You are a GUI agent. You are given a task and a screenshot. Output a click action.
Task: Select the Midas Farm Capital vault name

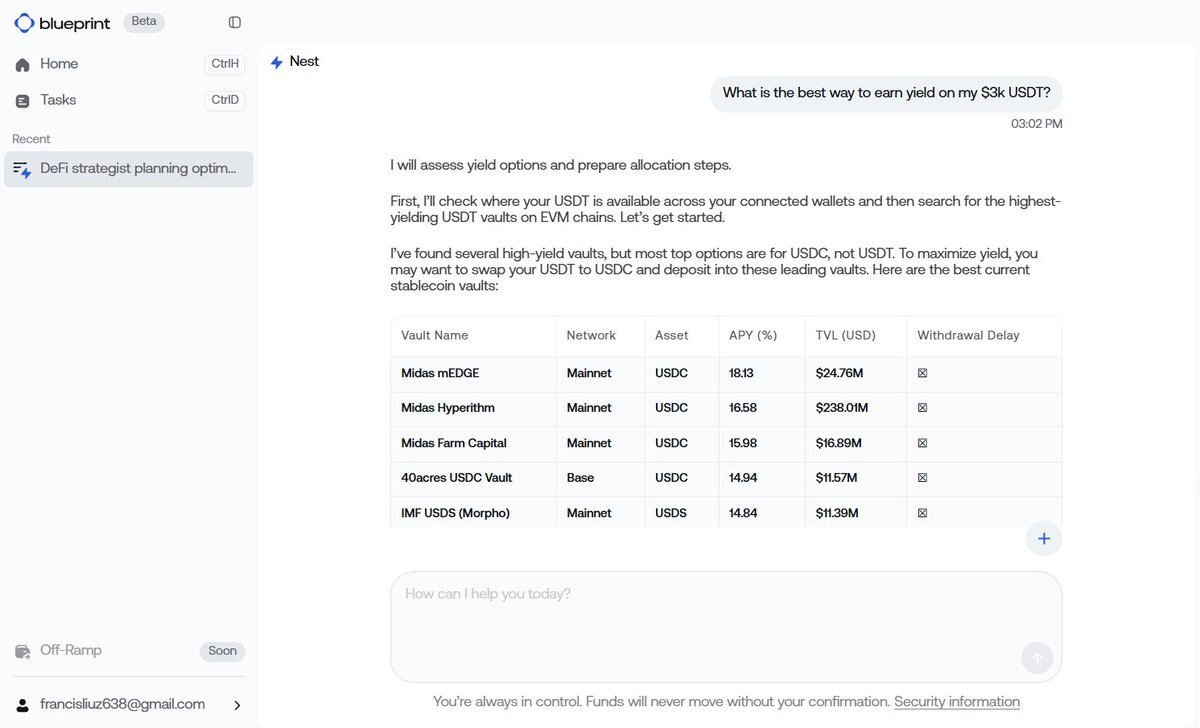pos(454,443)
